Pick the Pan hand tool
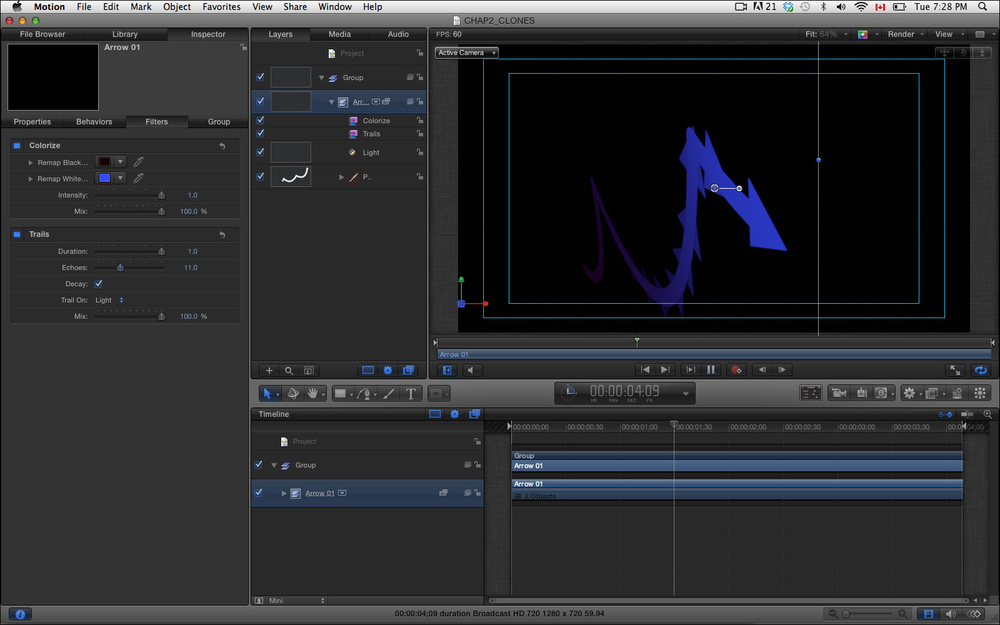 pos(313,393)
